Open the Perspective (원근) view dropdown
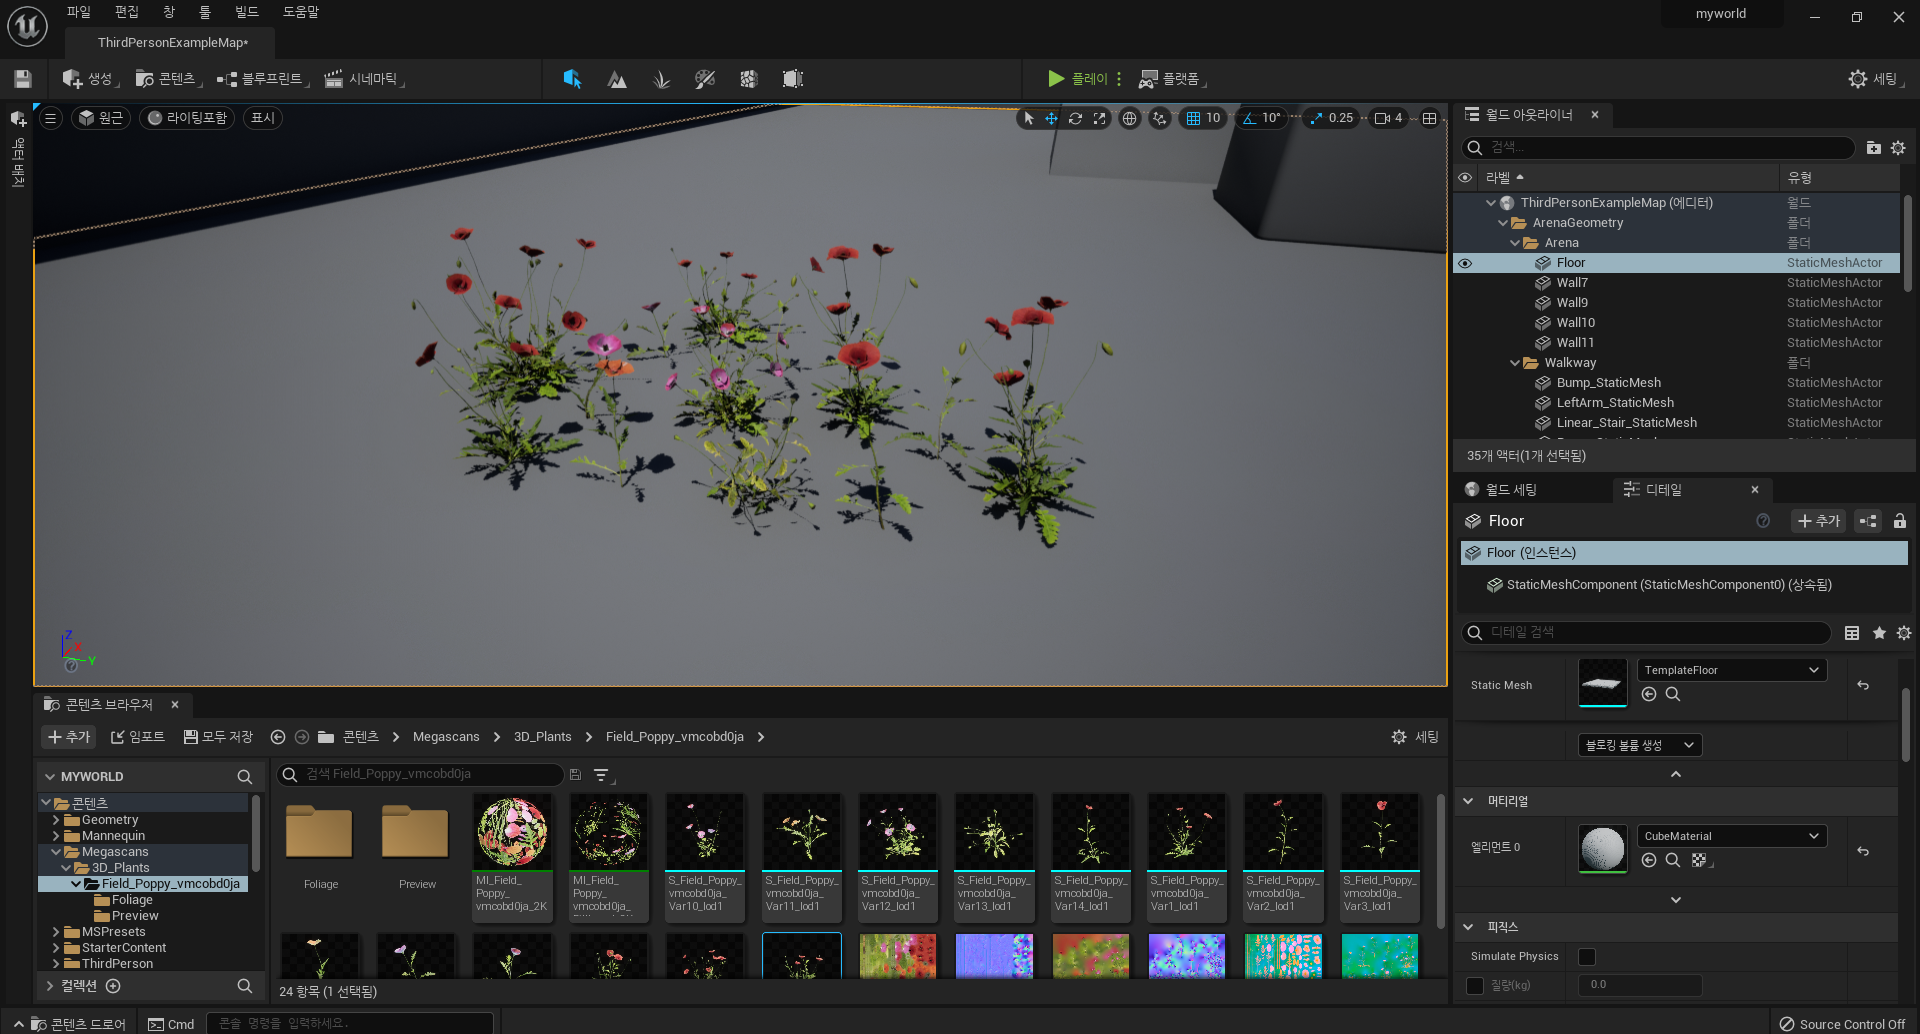This screenshot has height=1034, width=1920. [x=101, y=118]
